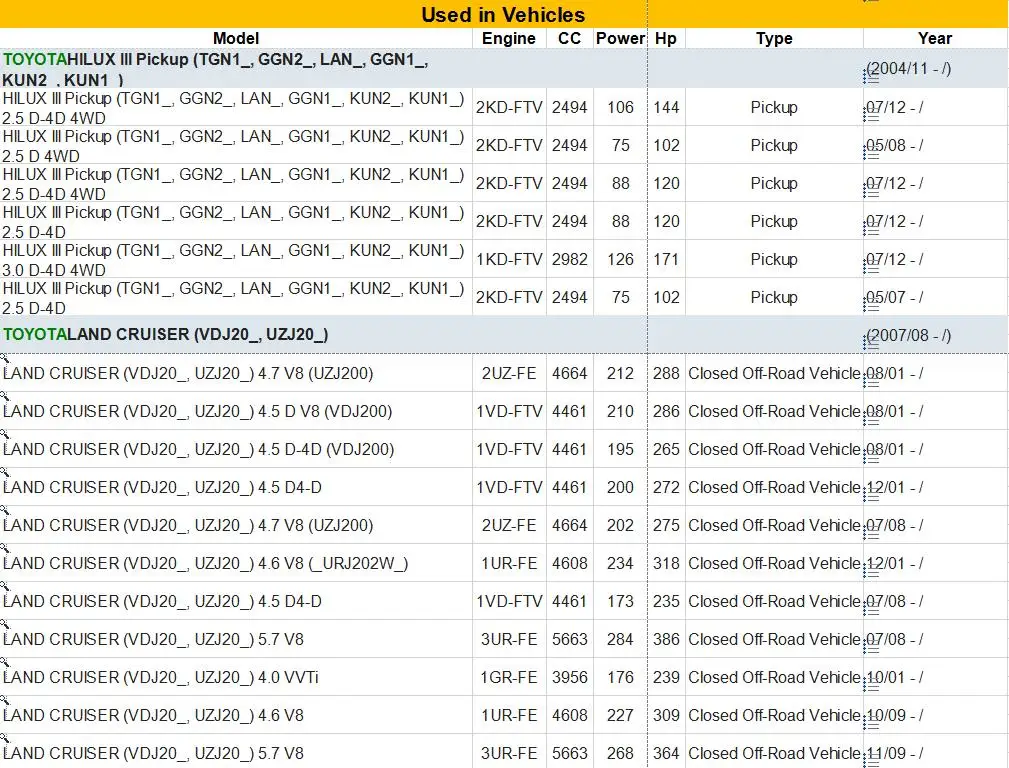Select power cell '173'
Image resolution: width=1009 pixels, height=768 pixels.
[x=620, y=601]
